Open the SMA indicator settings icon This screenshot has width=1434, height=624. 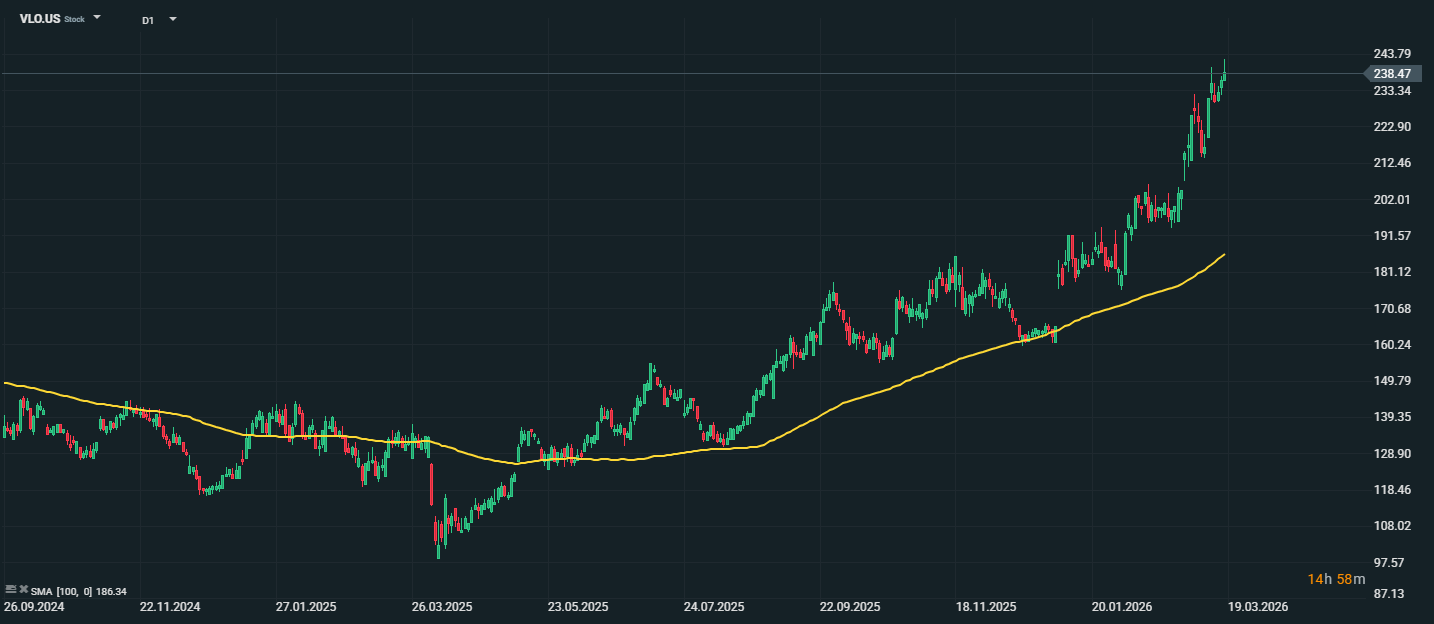[x=10, y=590]
